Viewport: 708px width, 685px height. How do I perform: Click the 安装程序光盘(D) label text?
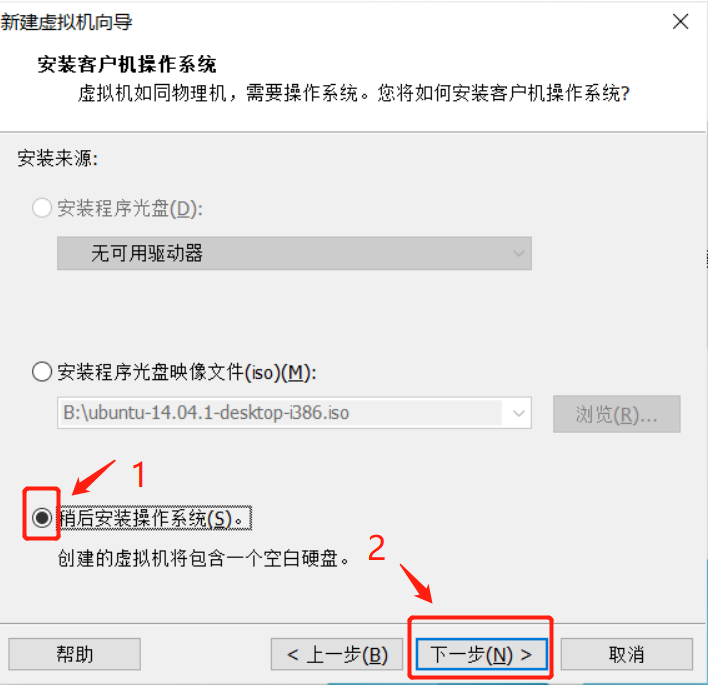[x=130, y=208]
